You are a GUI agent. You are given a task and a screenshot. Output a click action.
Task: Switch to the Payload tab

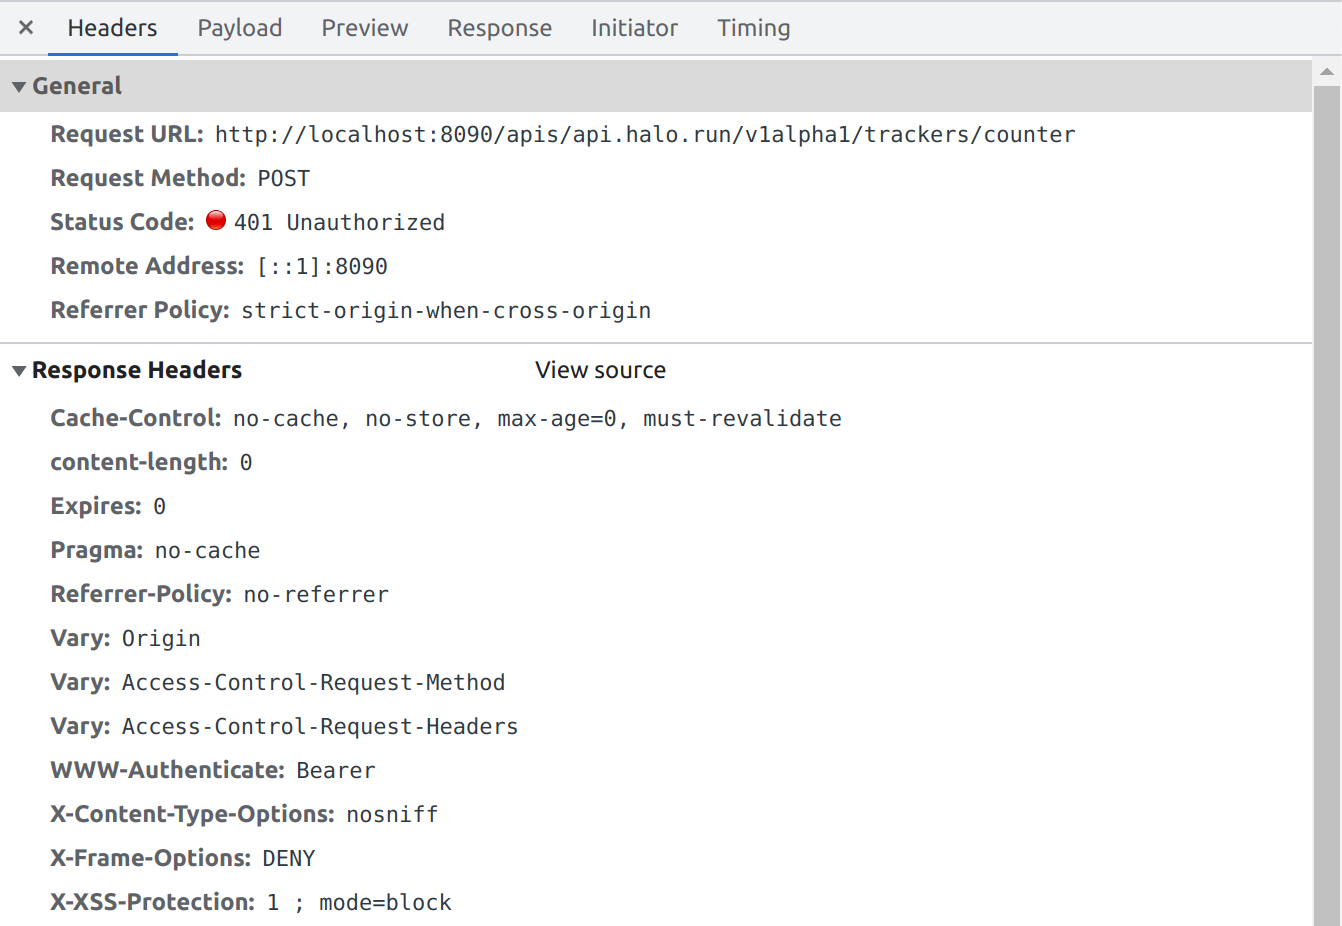(x=239, y=28)
